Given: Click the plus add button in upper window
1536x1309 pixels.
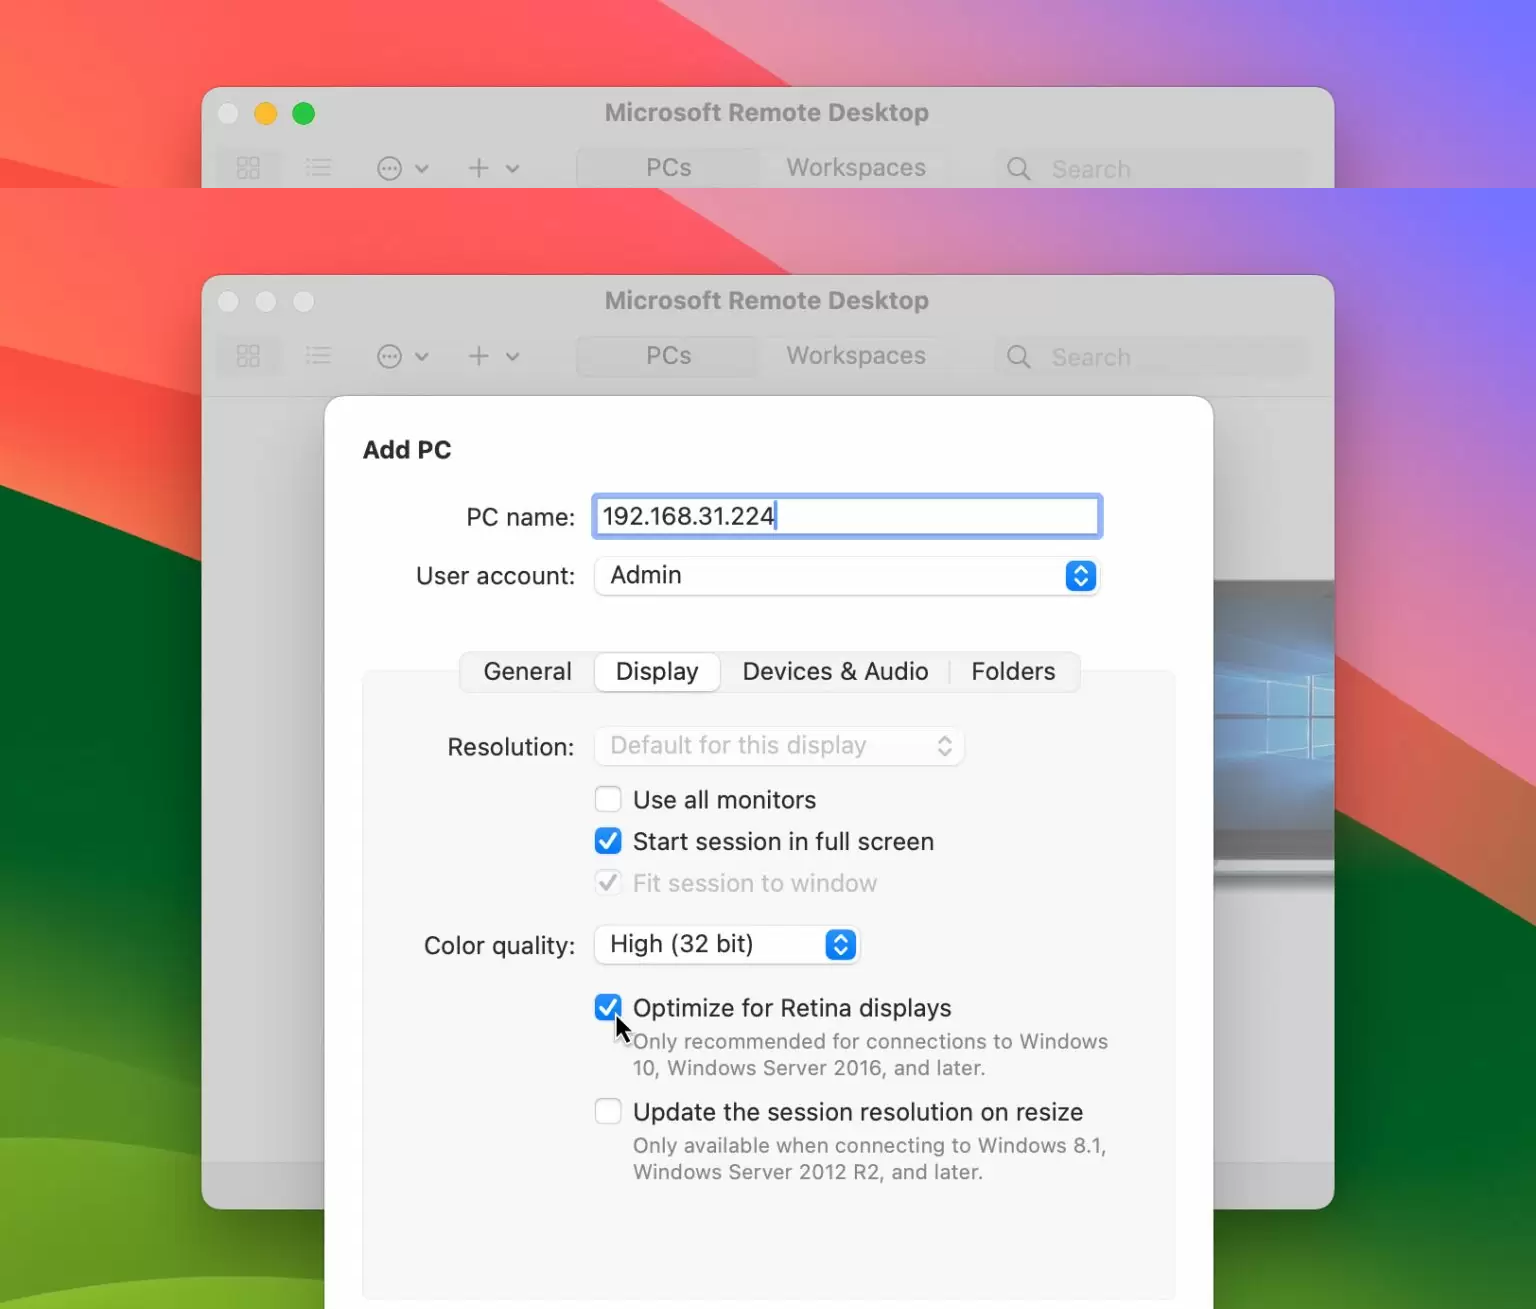Looking at the screenshot, I should (x=479, y=168).
